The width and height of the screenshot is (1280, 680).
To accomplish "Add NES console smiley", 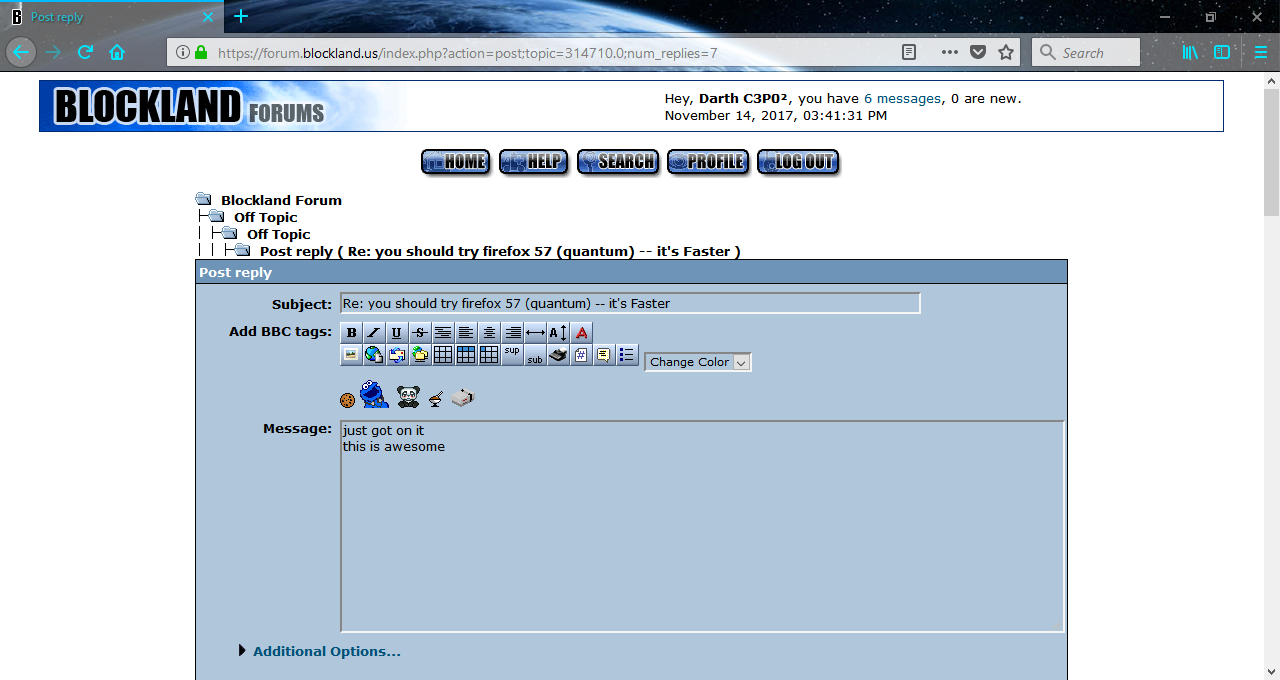I will [462, 397].
